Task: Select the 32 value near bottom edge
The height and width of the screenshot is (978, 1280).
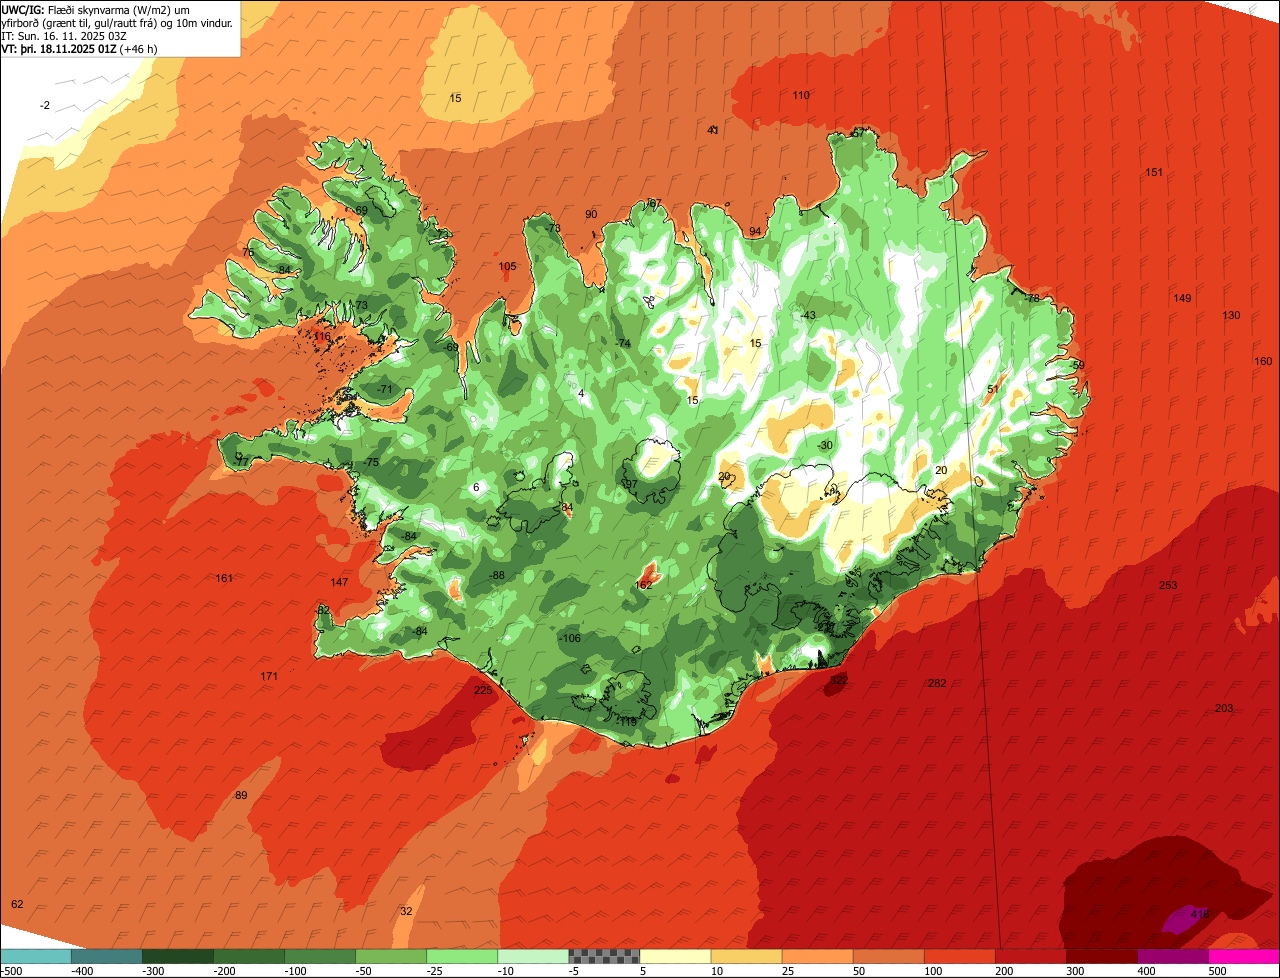Action: click(x=406, y=912)
